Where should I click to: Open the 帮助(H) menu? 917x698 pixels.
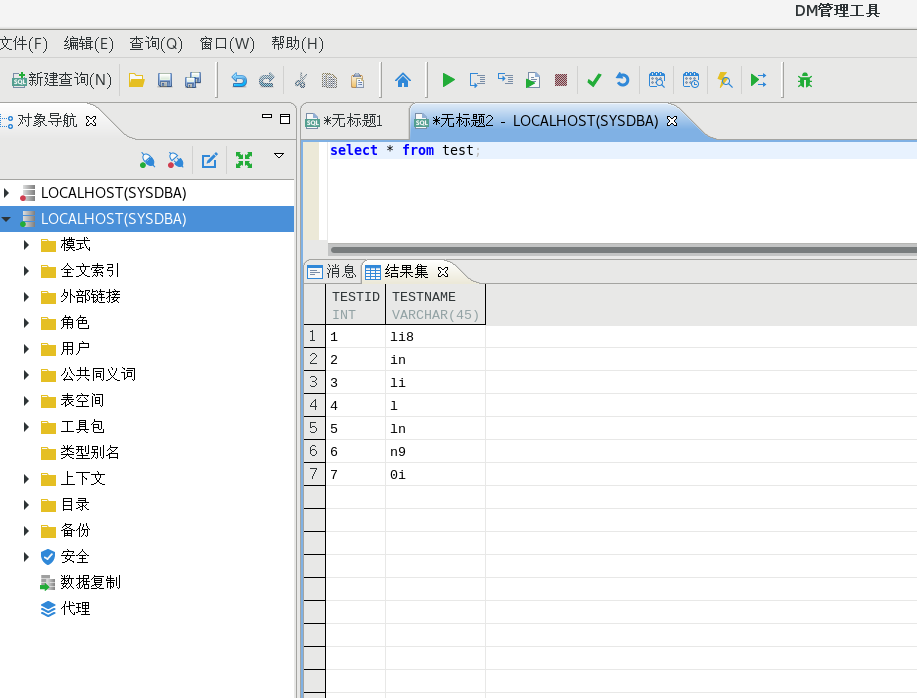(x=297, y=44)
